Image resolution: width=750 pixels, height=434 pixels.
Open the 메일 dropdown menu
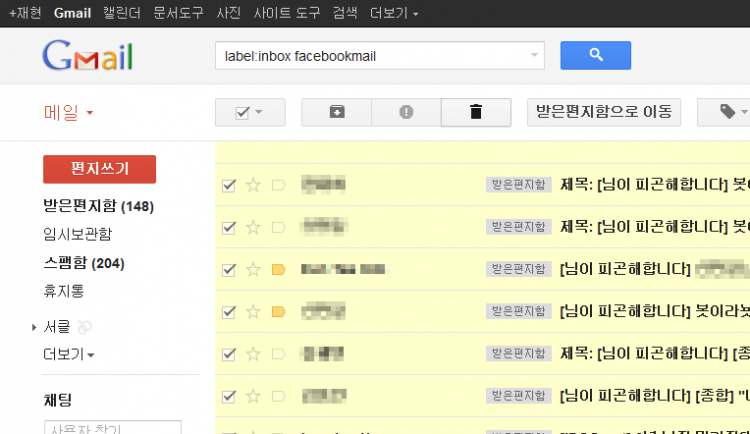[x=69, y=112]
